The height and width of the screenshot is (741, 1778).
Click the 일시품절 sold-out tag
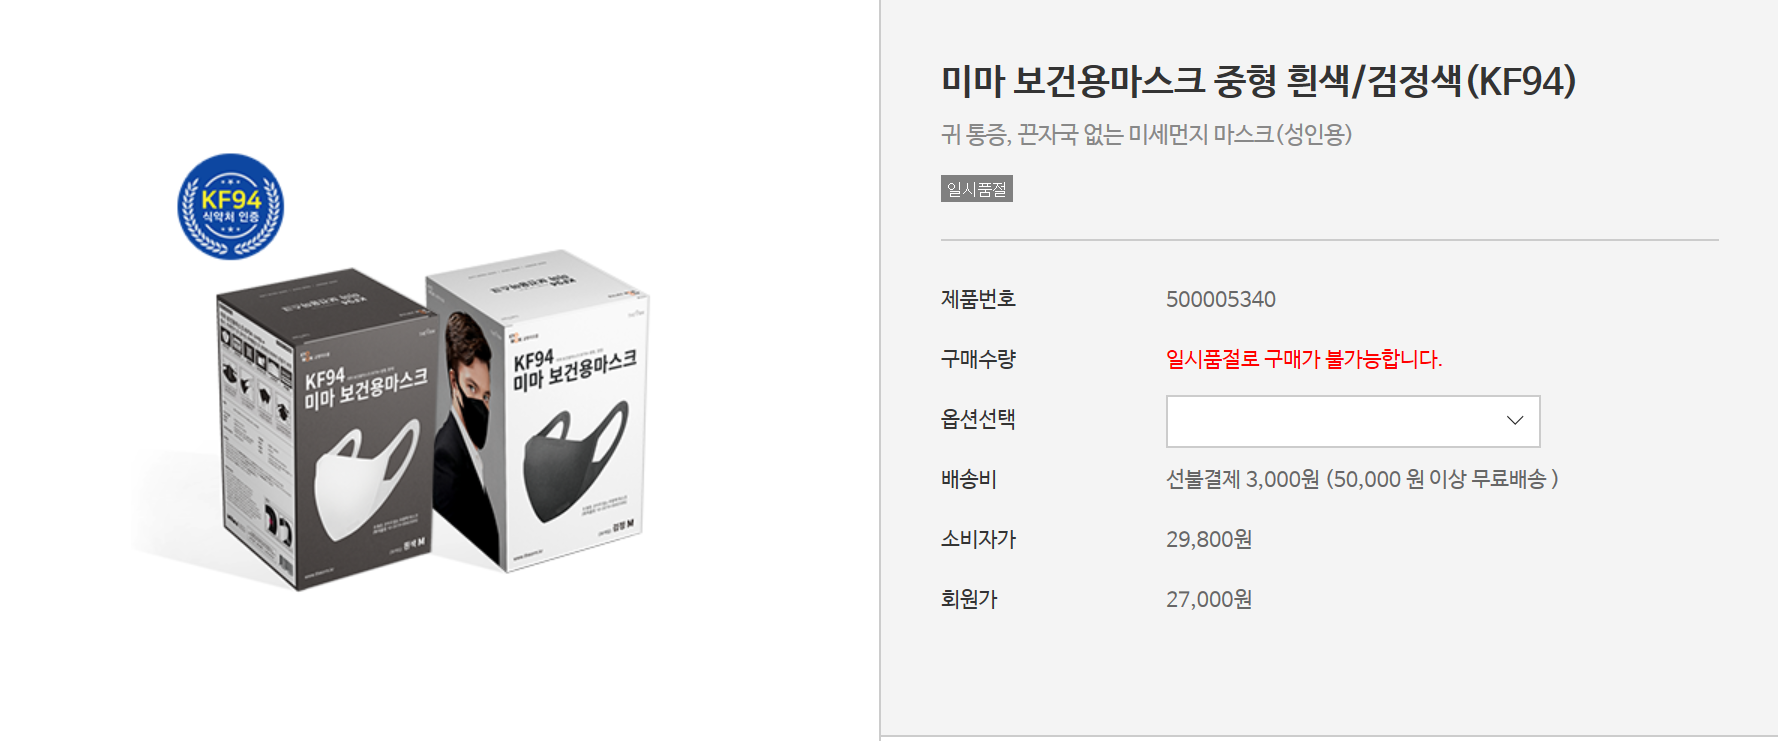(977, 189)
